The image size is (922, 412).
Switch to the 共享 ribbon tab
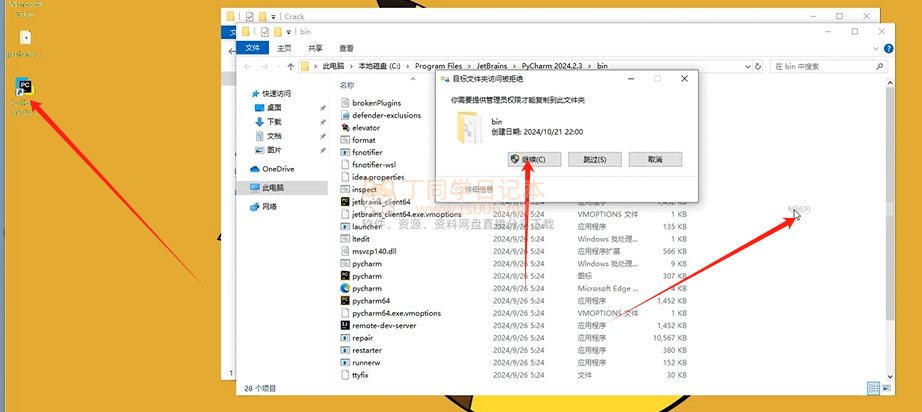click(x=315, y=48)
